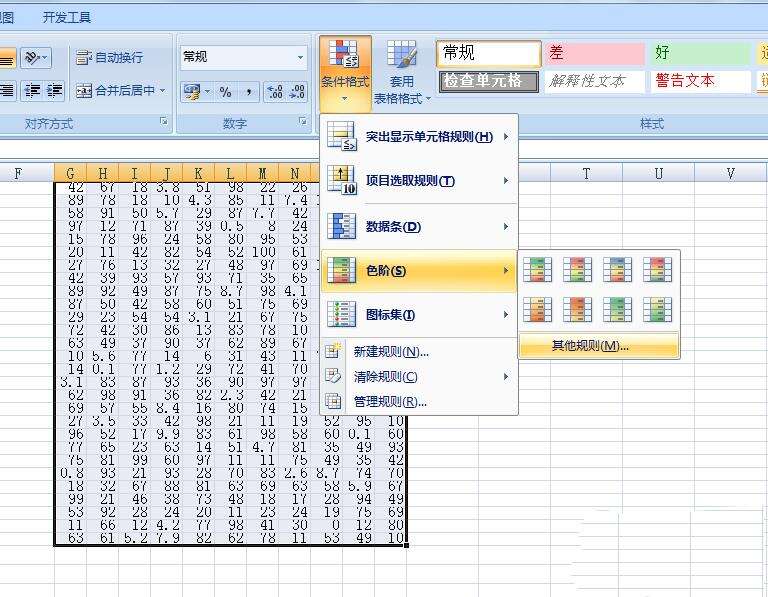The height and width of the screenshot is (597, 768).
Task: Open 对齐方式 group dialog launcher
Action: (x=164, y=121)
